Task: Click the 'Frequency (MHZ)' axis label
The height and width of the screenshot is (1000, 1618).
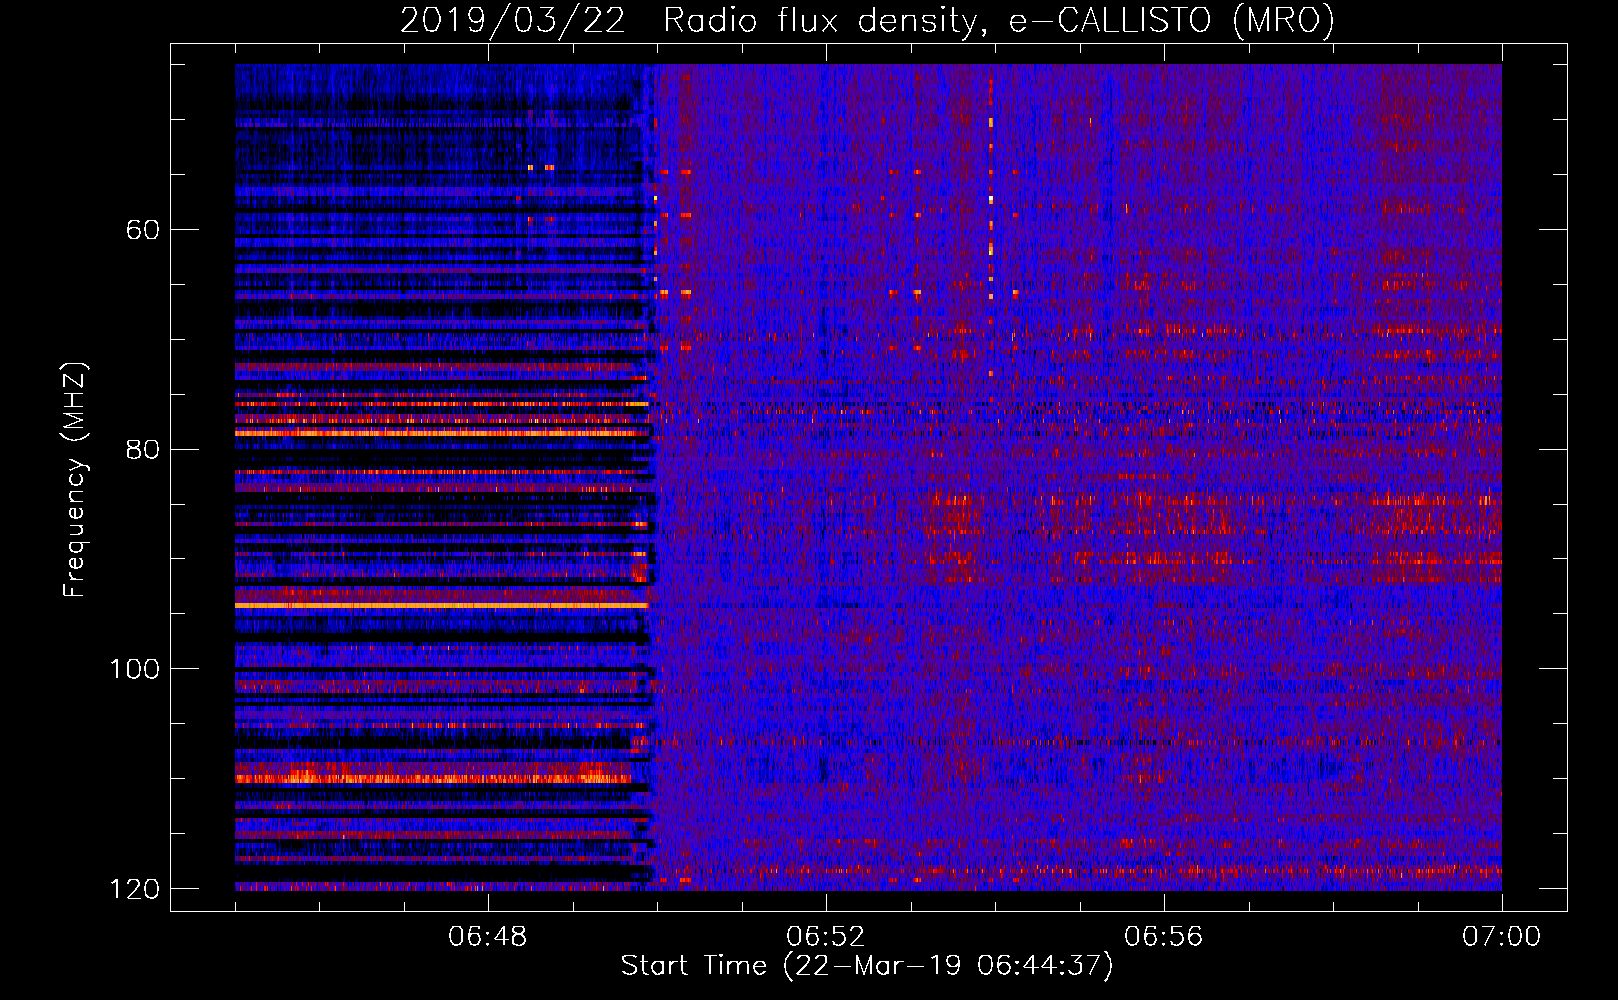Action: (75, 480)
